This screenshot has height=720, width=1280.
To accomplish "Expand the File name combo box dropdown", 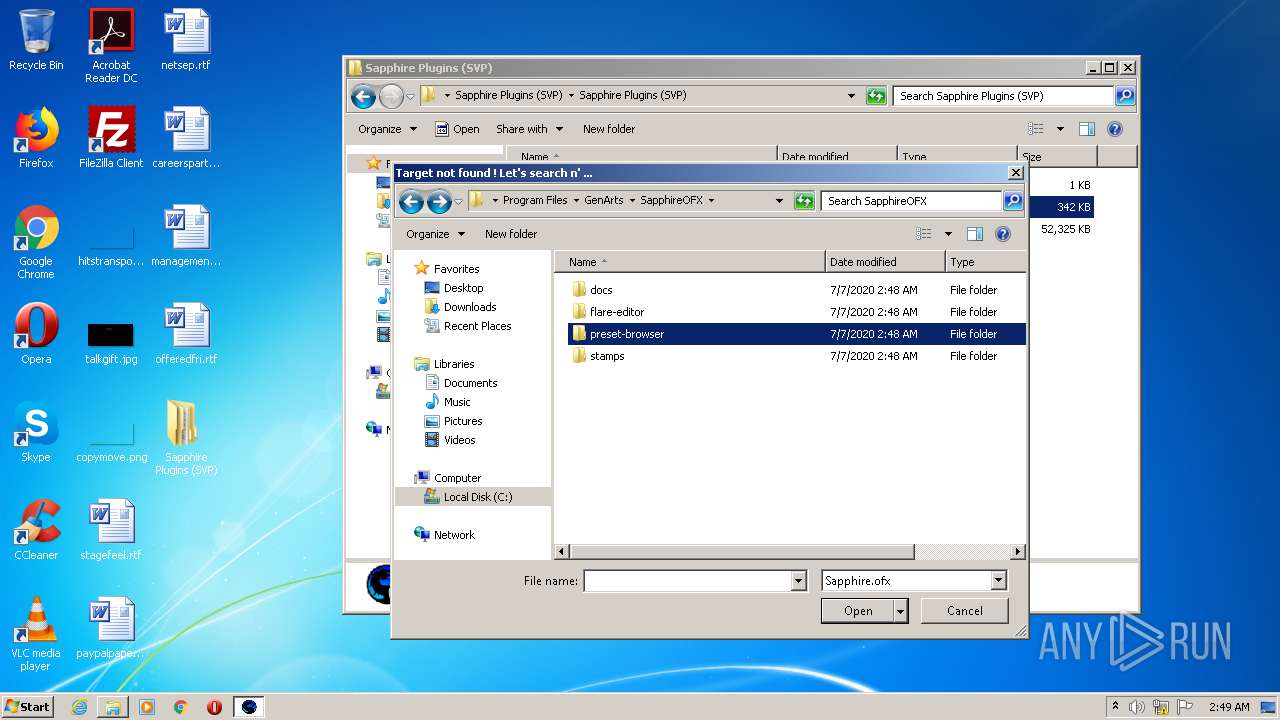I will pos(798,581).
